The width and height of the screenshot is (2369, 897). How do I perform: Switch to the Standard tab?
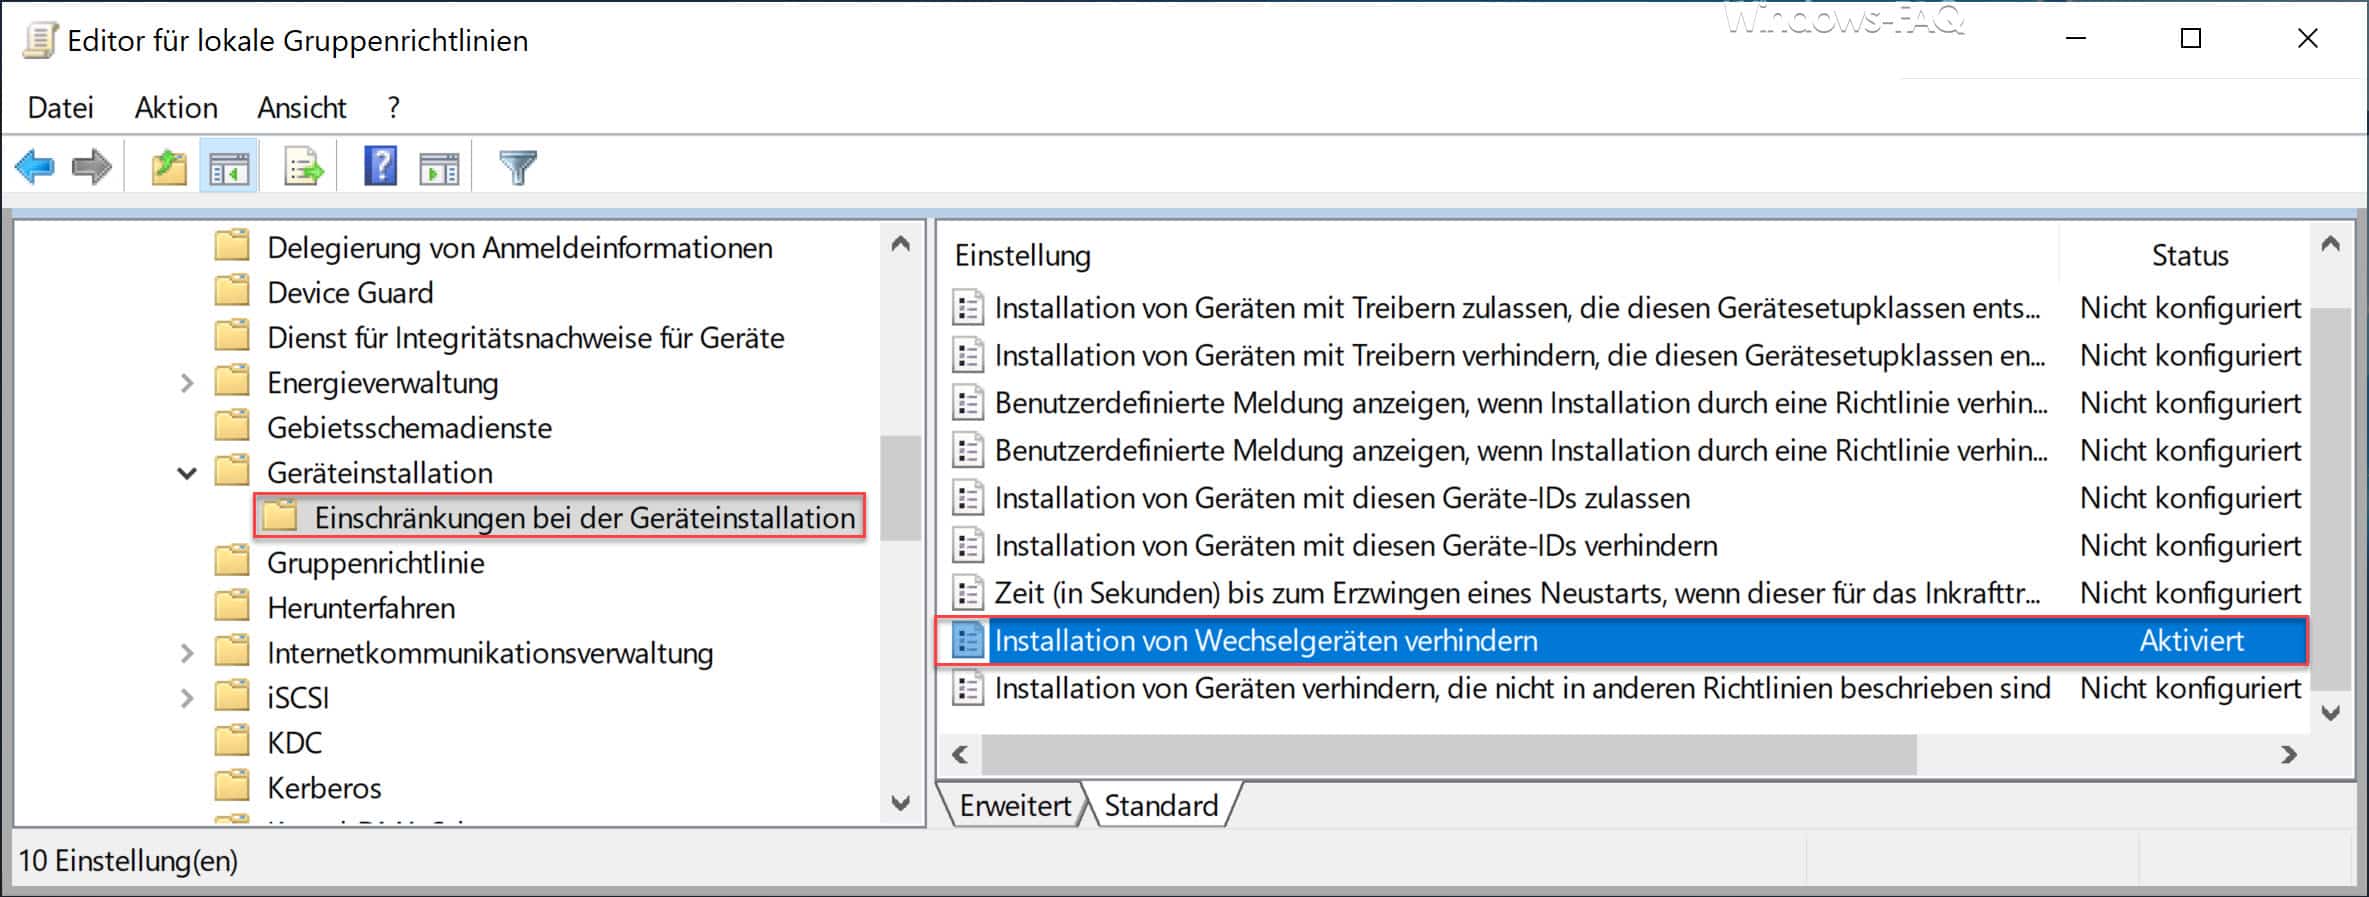pos(1161,805)
